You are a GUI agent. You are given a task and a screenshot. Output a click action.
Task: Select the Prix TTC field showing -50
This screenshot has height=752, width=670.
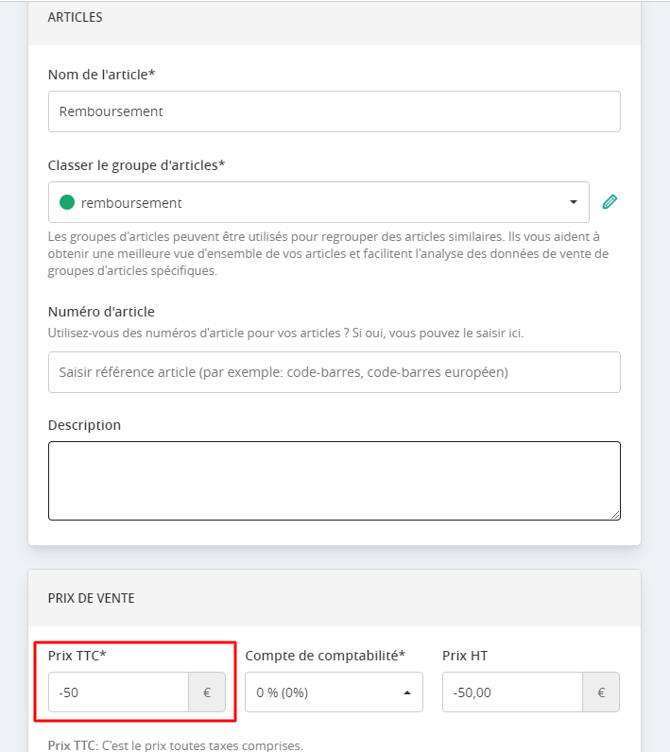118,692
